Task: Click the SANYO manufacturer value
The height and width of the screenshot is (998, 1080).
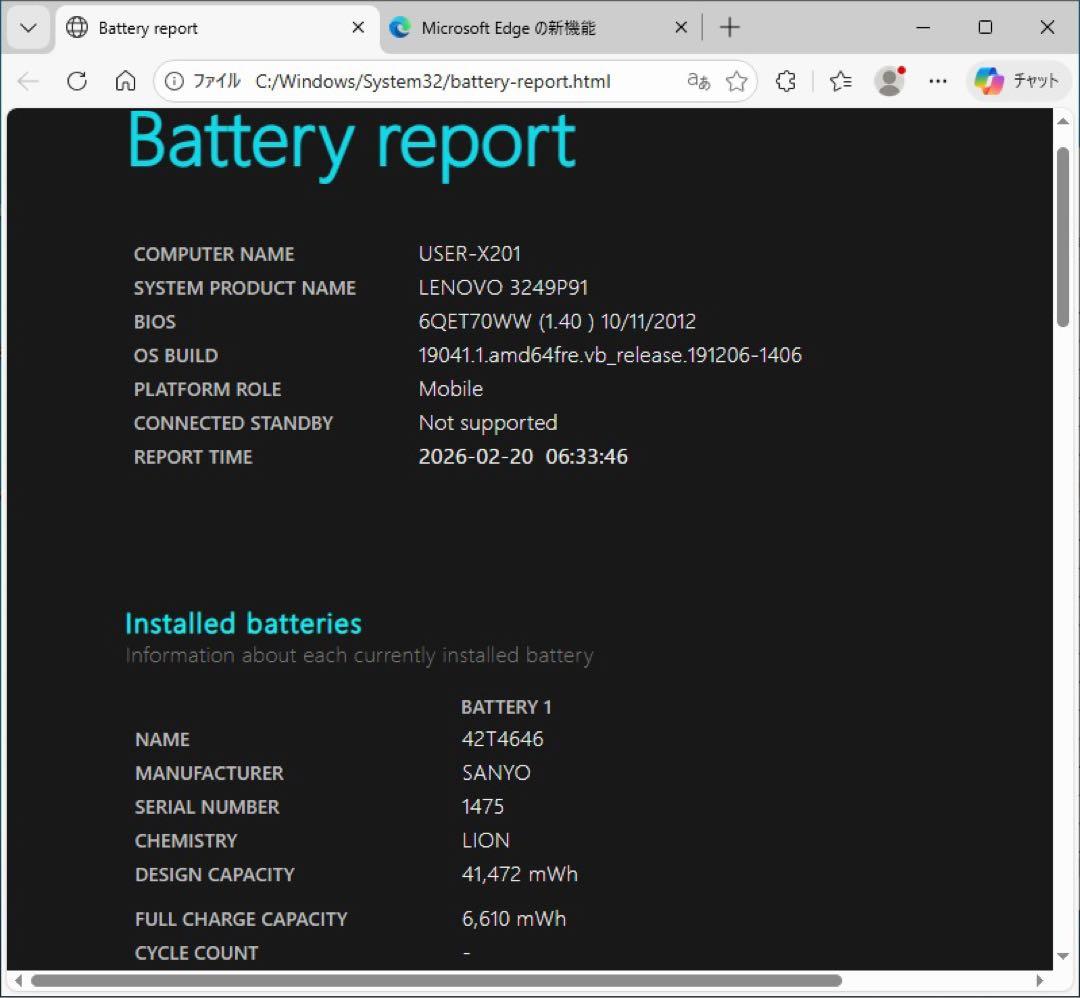Action: (497, 773)
